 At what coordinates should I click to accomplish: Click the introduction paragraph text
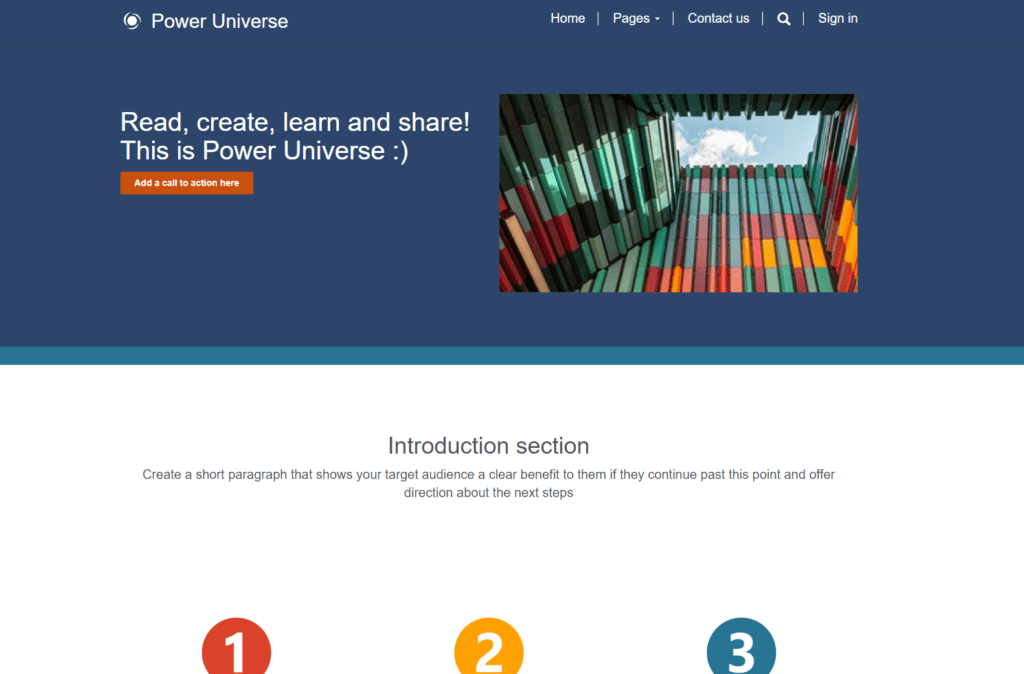[x=488, y=483]
